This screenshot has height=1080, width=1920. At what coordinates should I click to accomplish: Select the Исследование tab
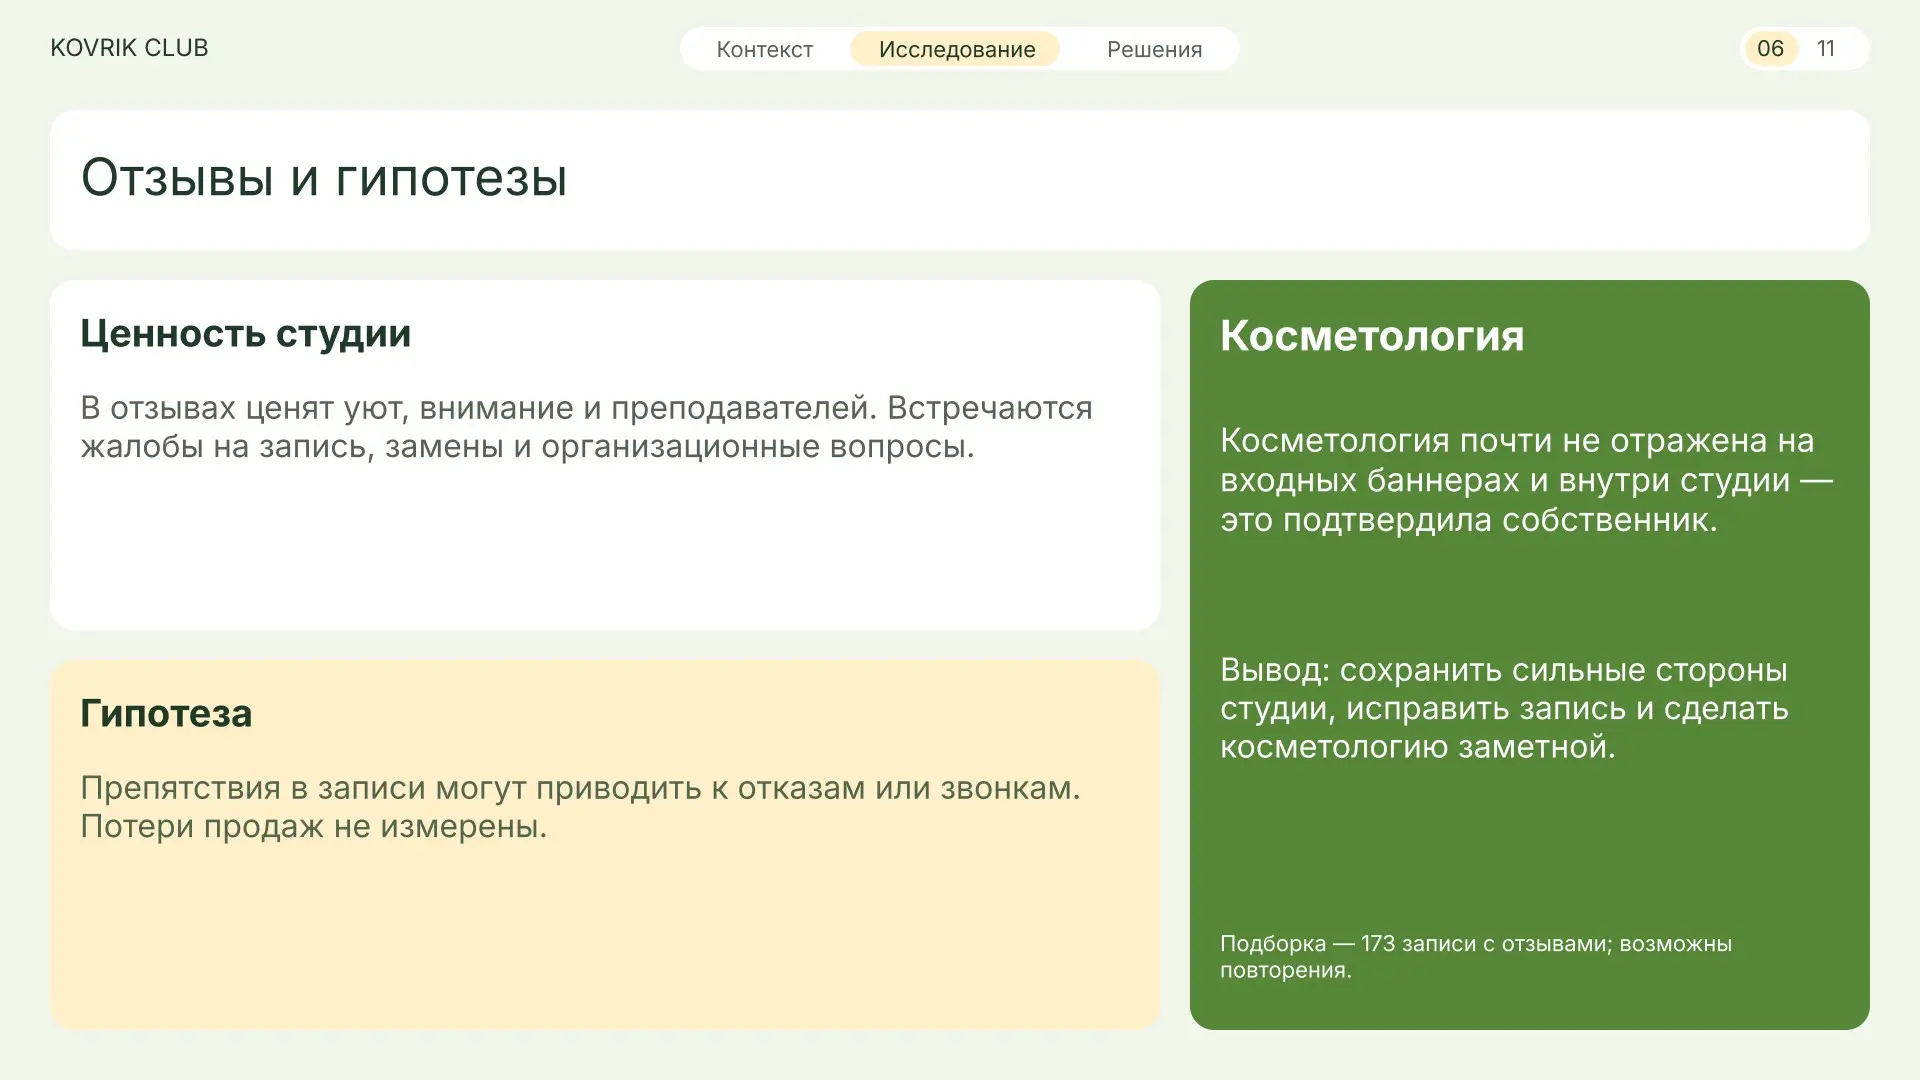pos(956,49)
